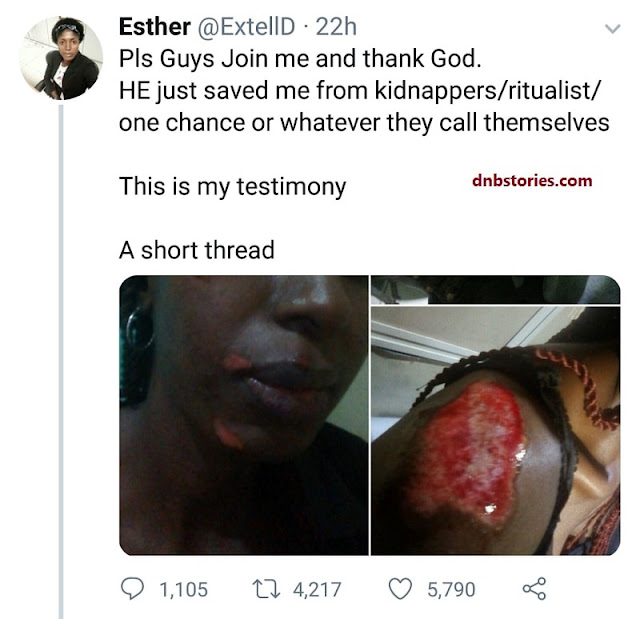640x619 pixels.
Task: Click the 5,790 likes count
Action: pos(451,590)
